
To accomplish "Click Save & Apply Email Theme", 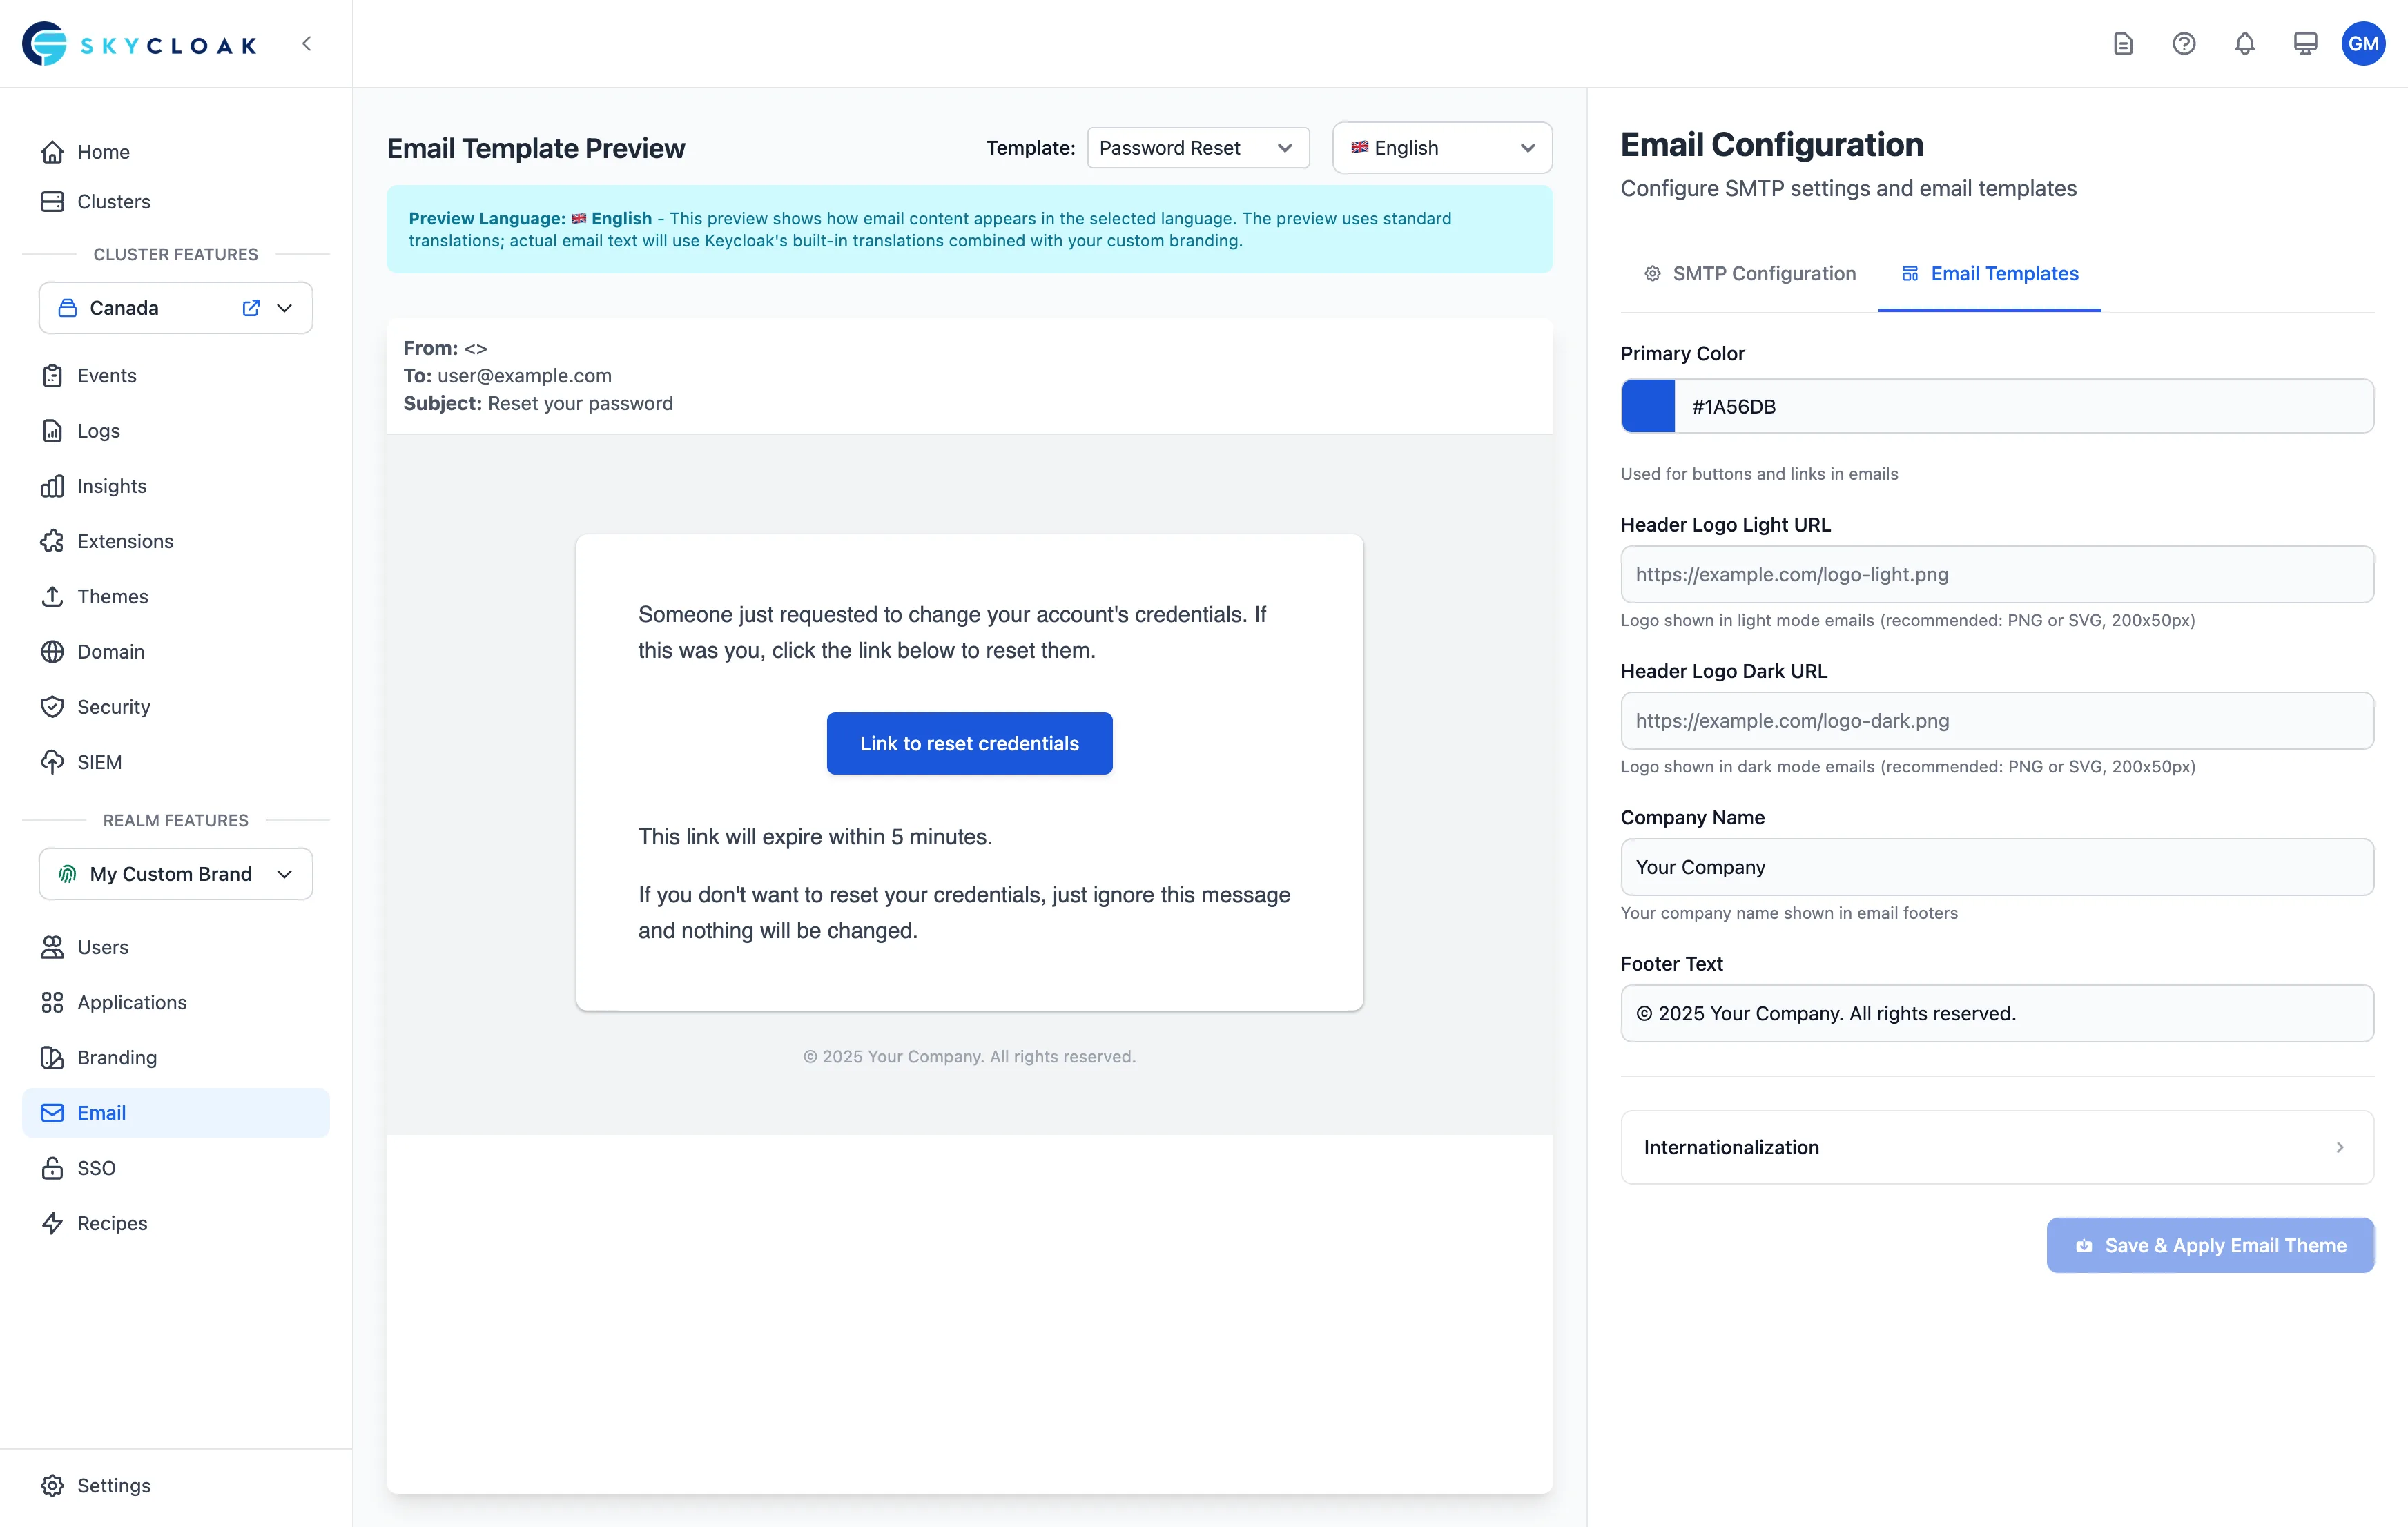I will [2210, 1245].
